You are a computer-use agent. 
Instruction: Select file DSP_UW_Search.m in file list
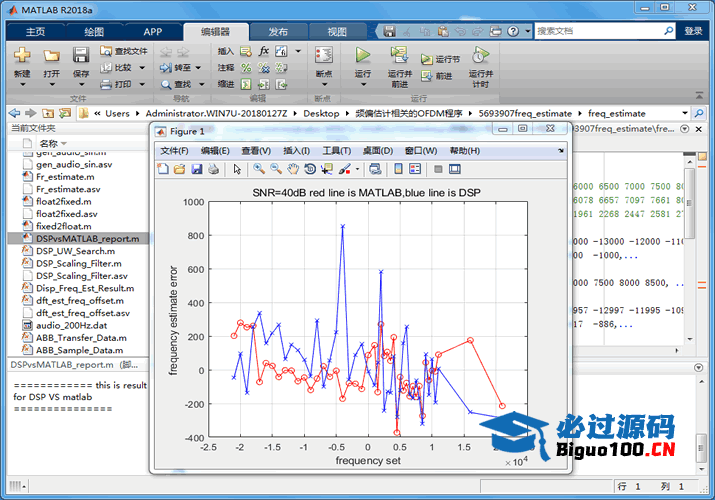pos(76,251)
